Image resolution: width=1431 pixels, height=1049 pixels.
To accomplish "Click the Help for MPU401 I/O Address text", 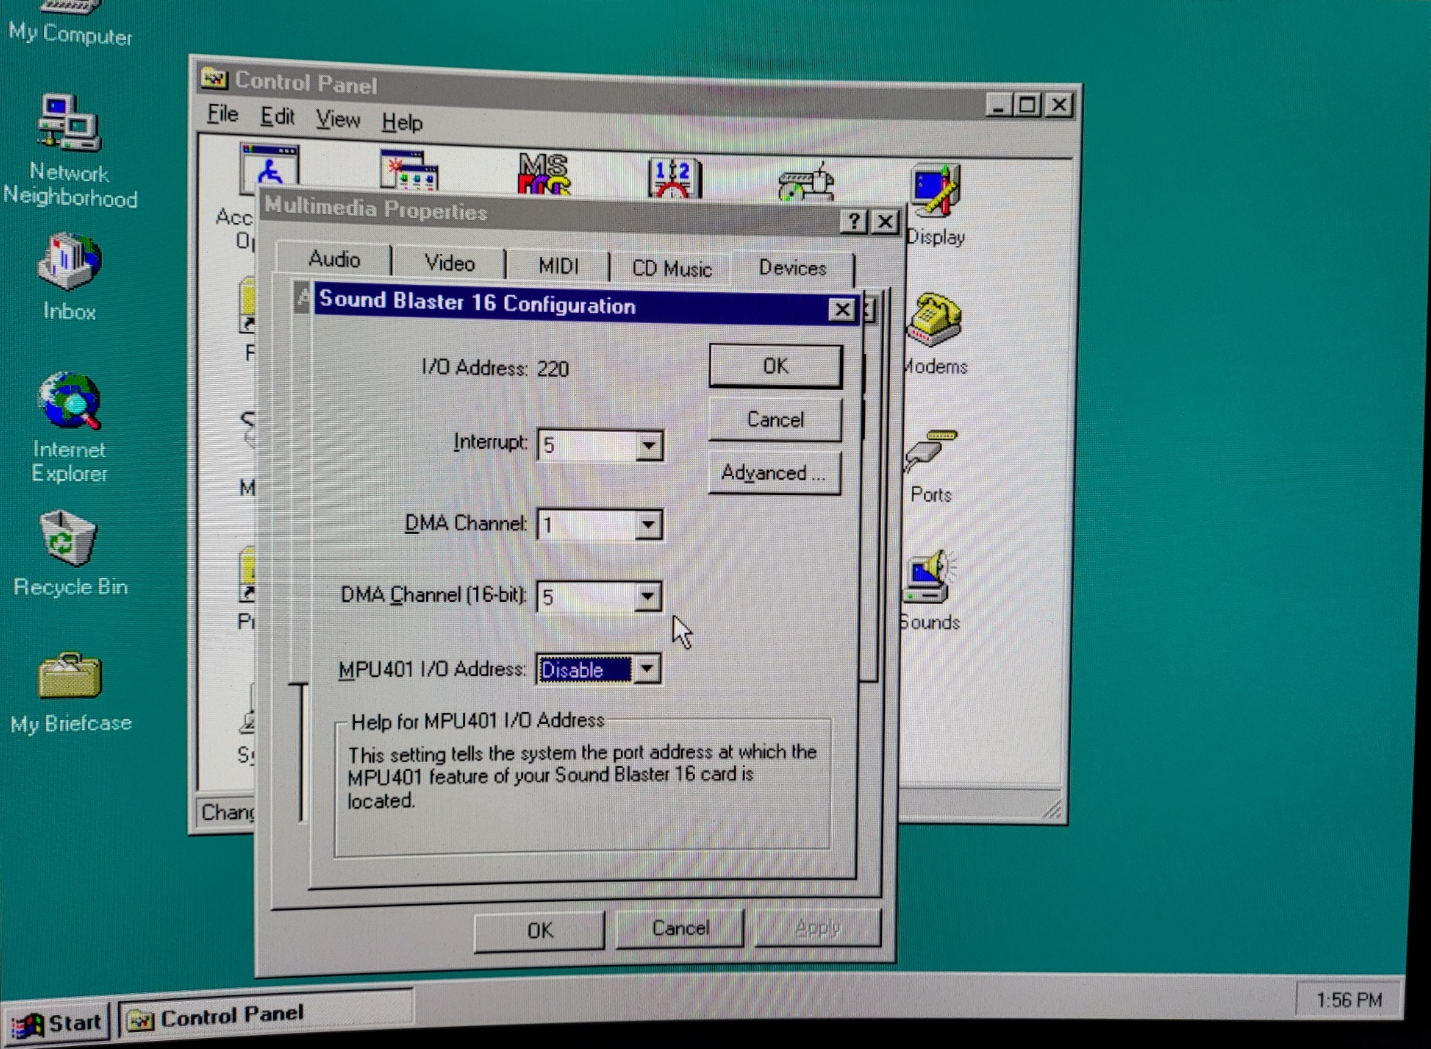I will tap(478, 720).
